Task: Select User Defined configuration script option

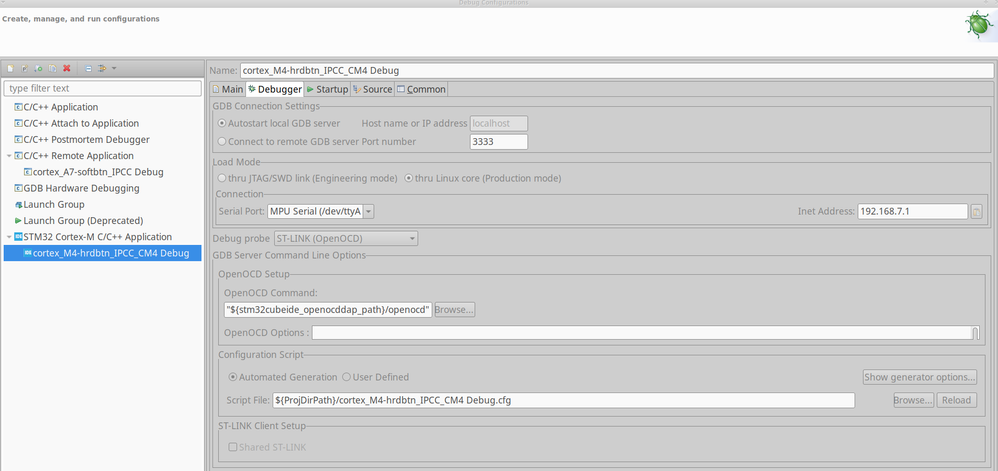Action: point(346,377)
